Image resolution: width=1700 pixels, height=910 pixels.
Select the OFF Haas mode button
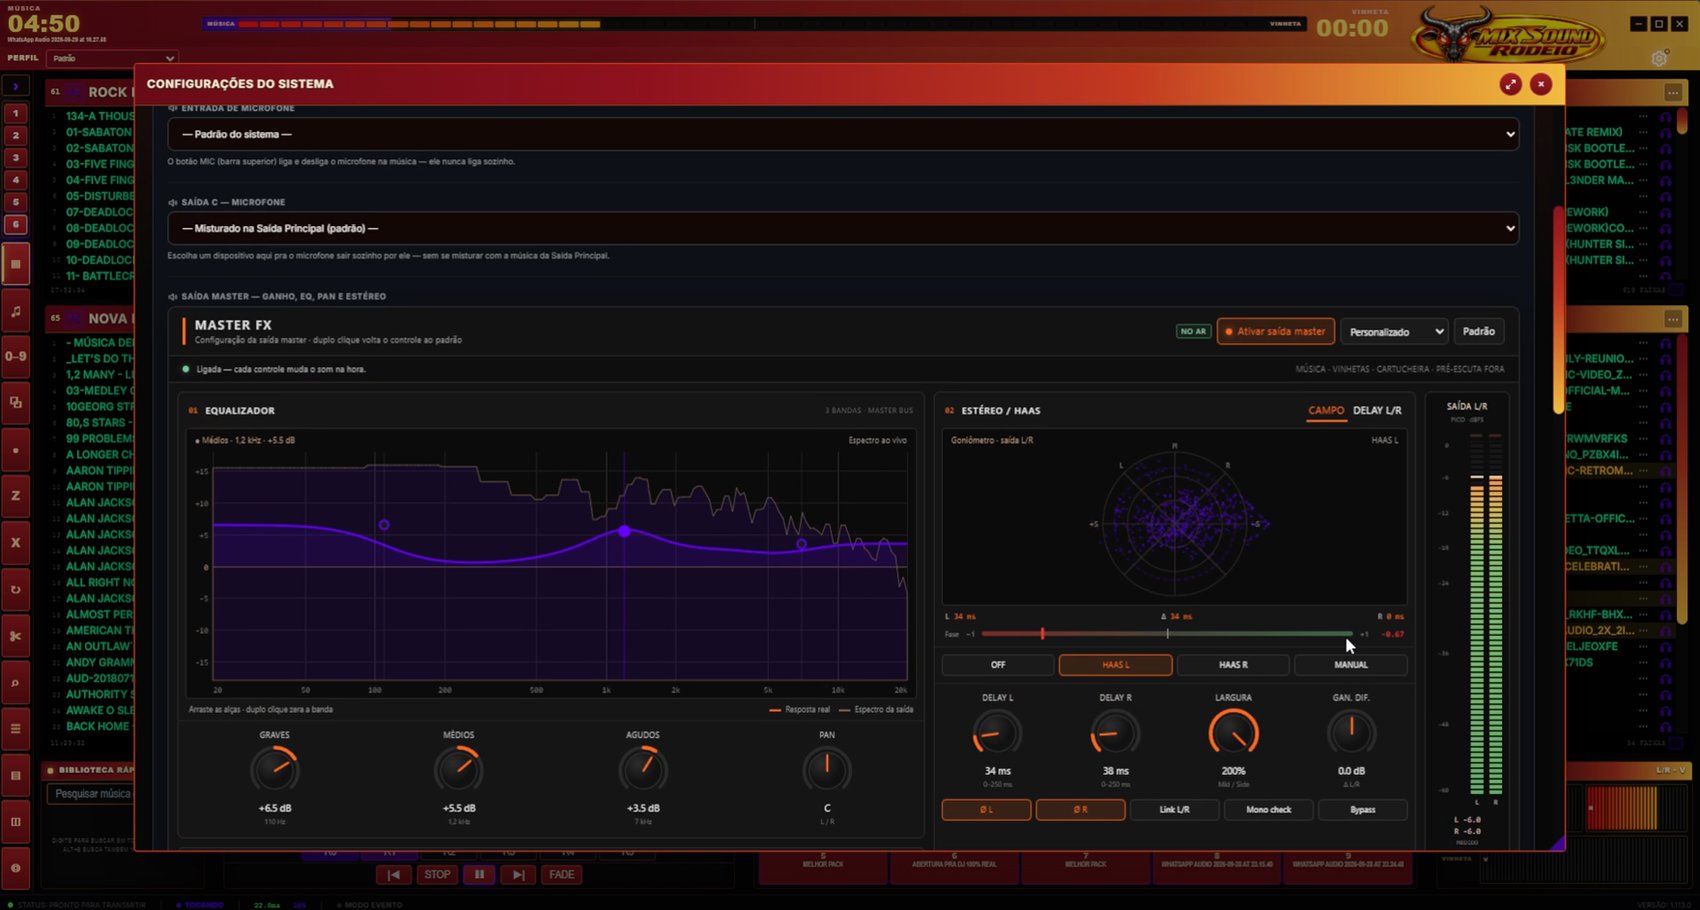point(998,665)
